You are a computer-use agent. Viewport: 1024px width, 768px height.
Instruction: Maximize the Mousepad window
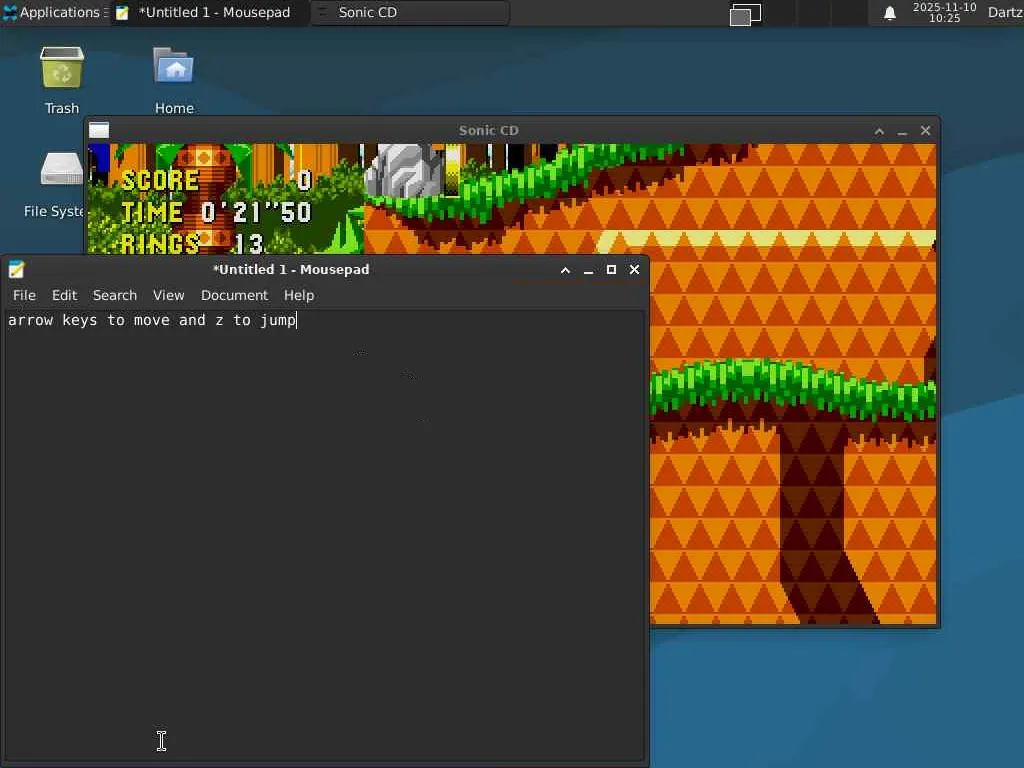coord(611,270)
